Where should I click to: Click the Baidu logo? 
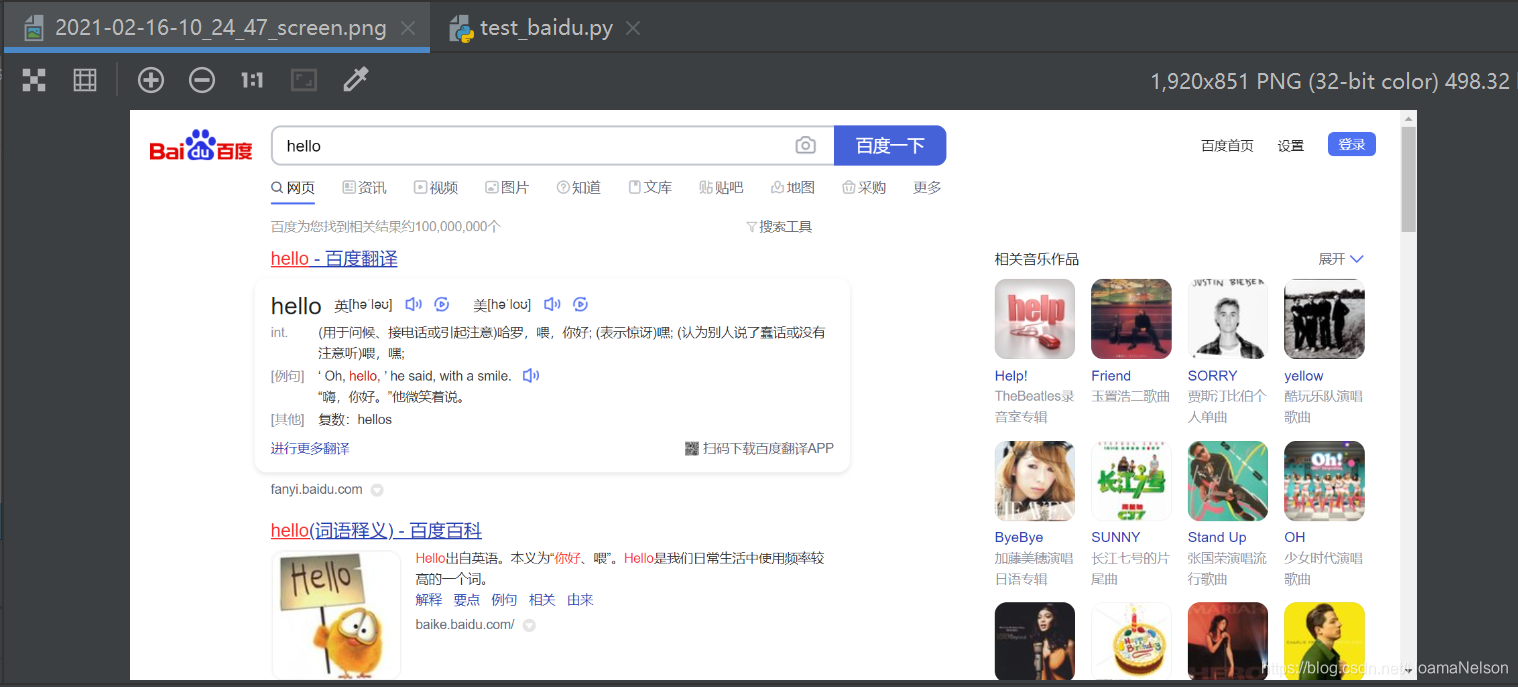[x=200, y=145]
